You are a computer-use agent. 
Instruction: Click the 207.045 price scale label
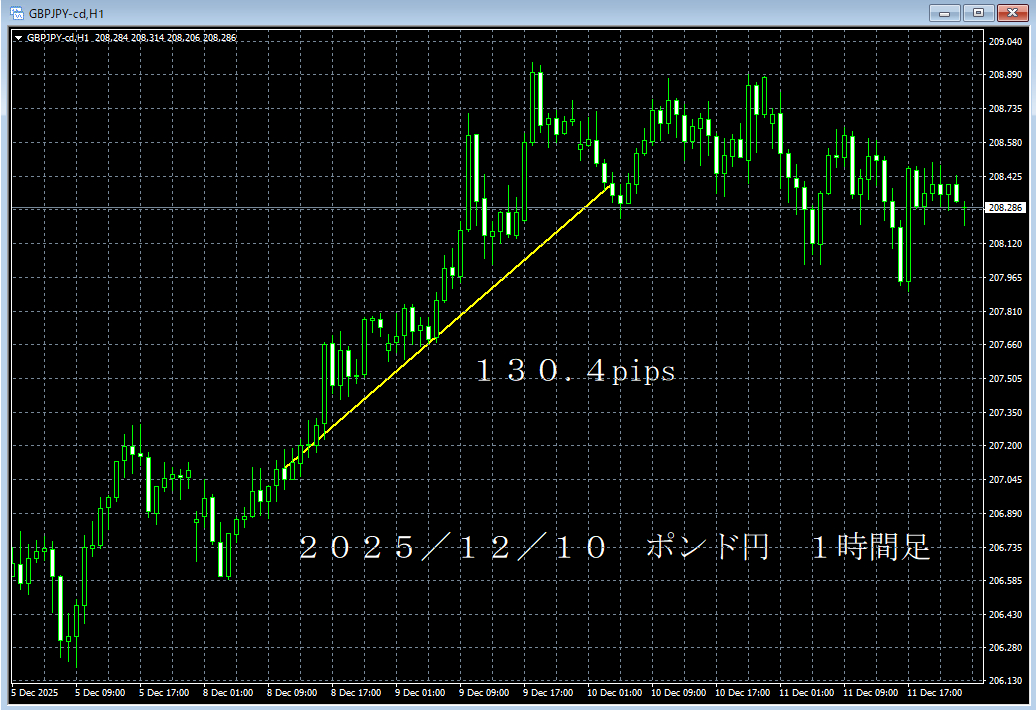click(x=1005, y=480)
